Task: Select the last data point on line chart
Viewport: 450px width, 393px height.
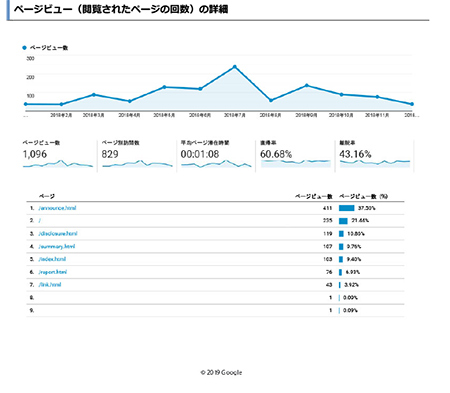Action: tap(412, 104)
